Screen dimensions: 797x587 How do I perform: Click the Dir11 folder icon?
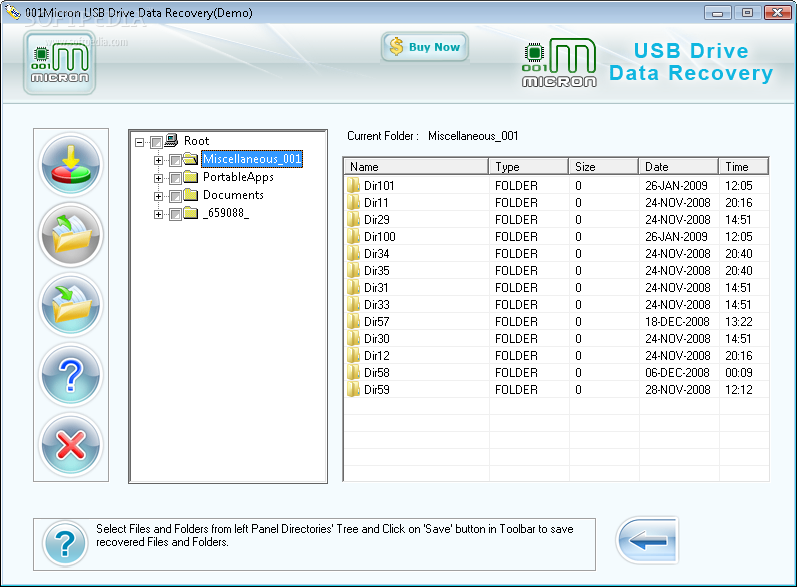[353, 202]
